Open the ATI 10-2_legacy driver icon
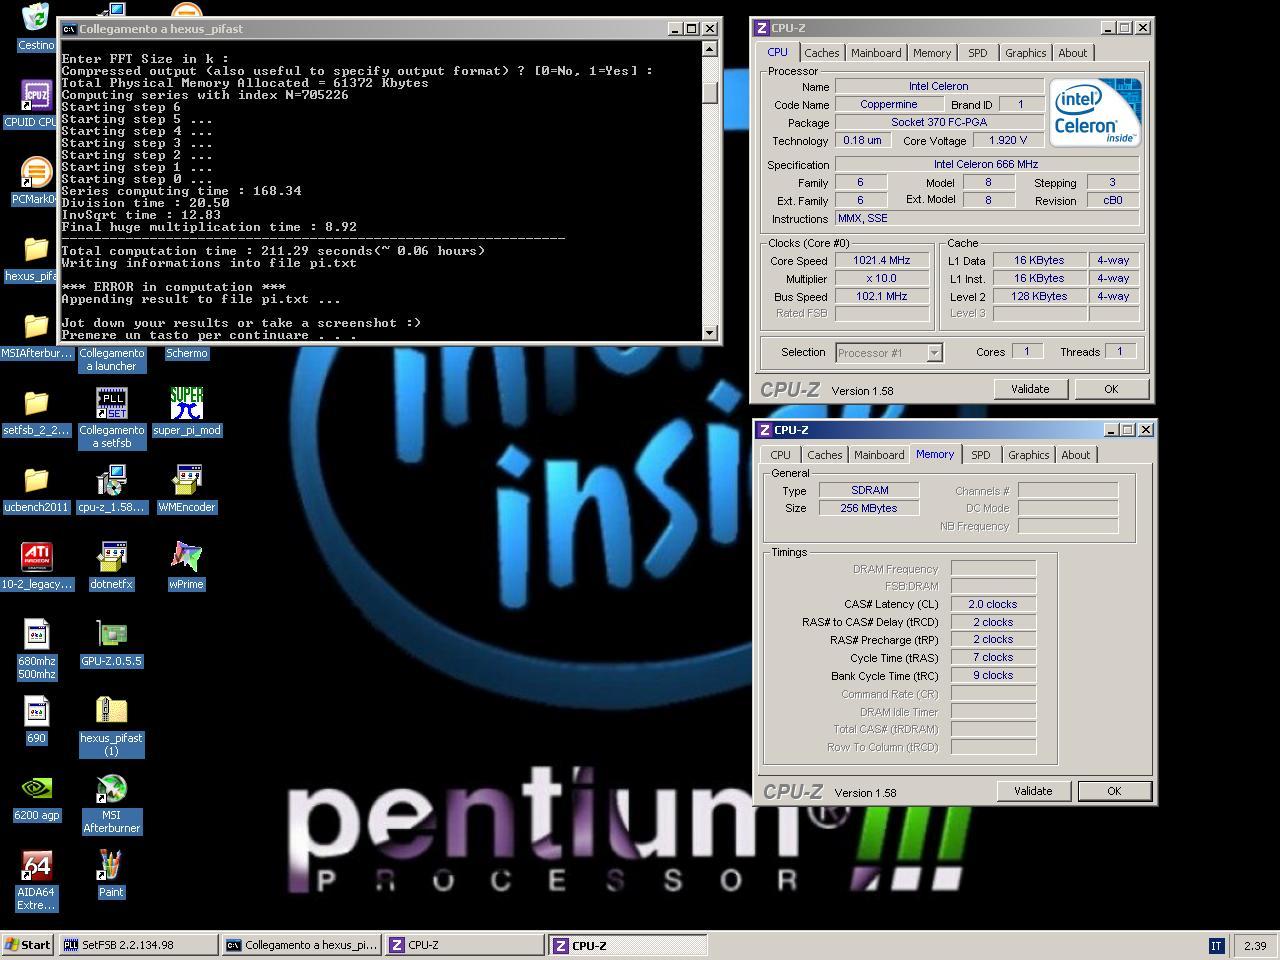 (36, 559)
